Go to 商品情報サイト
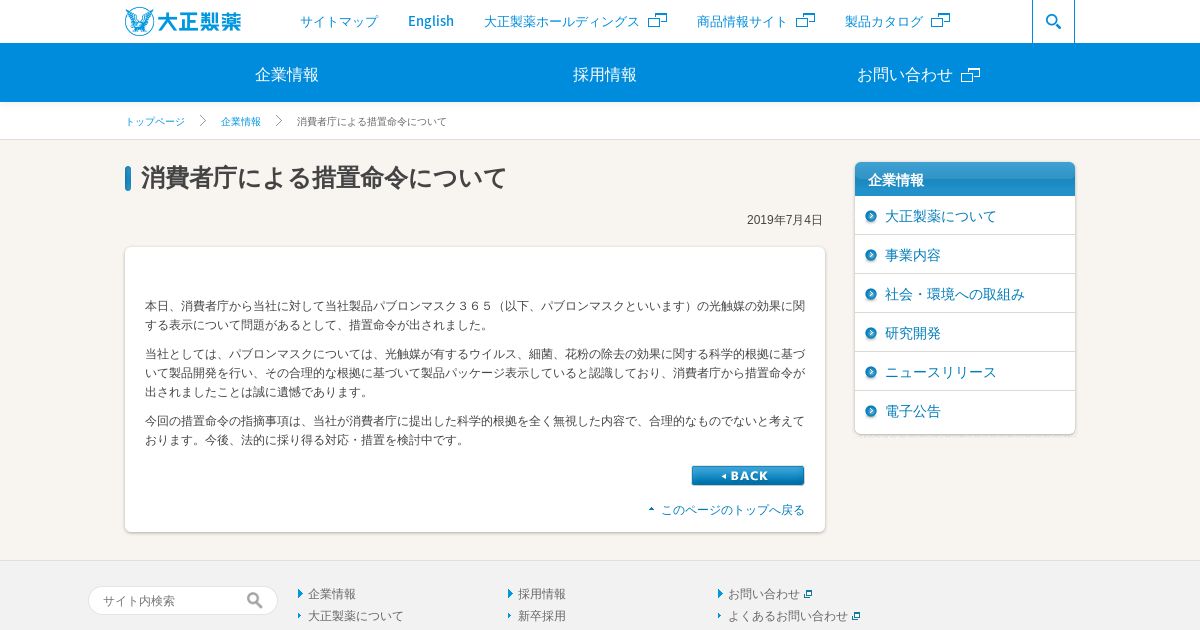The width and height of the screenshot is (1200, 630). 742,21
